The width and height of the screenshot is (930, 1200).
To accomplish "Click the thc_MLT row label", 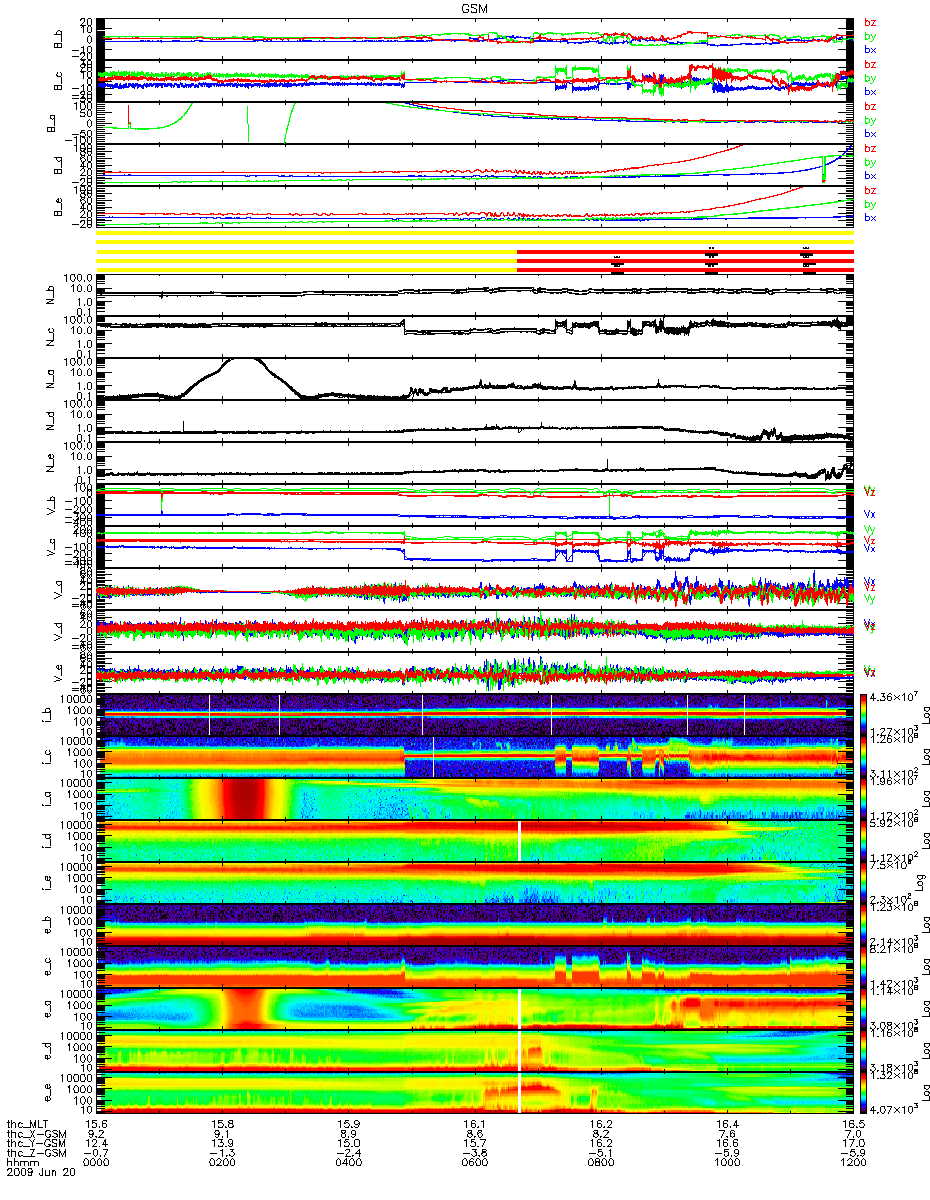I will pyautogui.click(x=27, y=1123).
